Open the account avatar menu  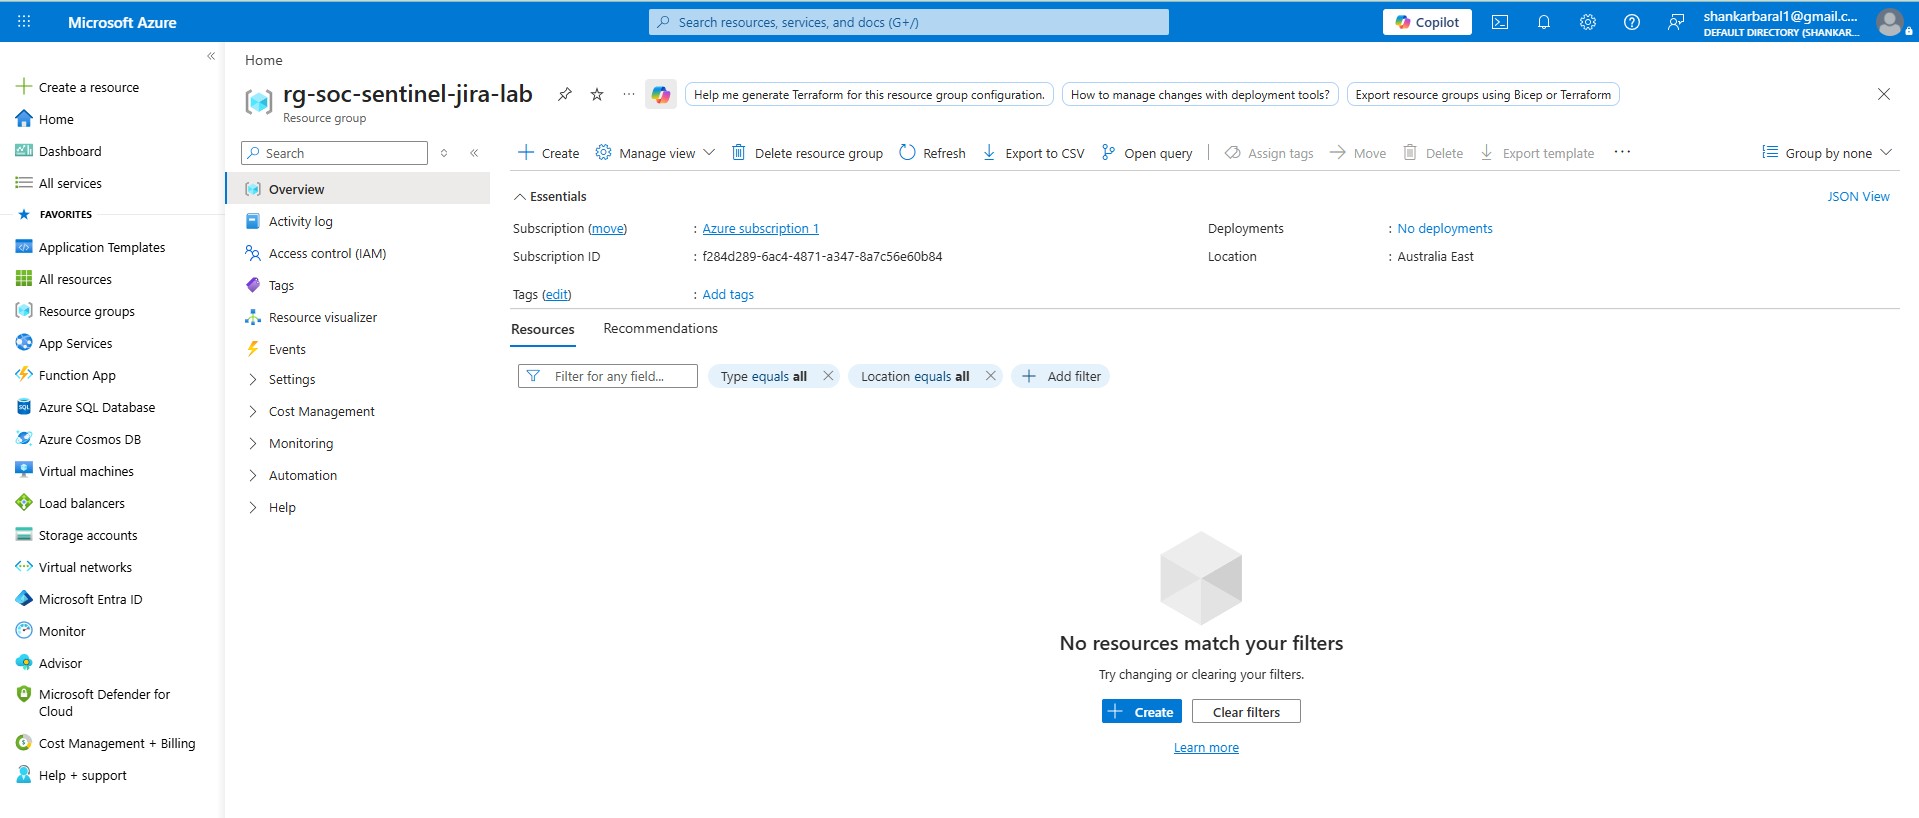(x=1890, y=22)
